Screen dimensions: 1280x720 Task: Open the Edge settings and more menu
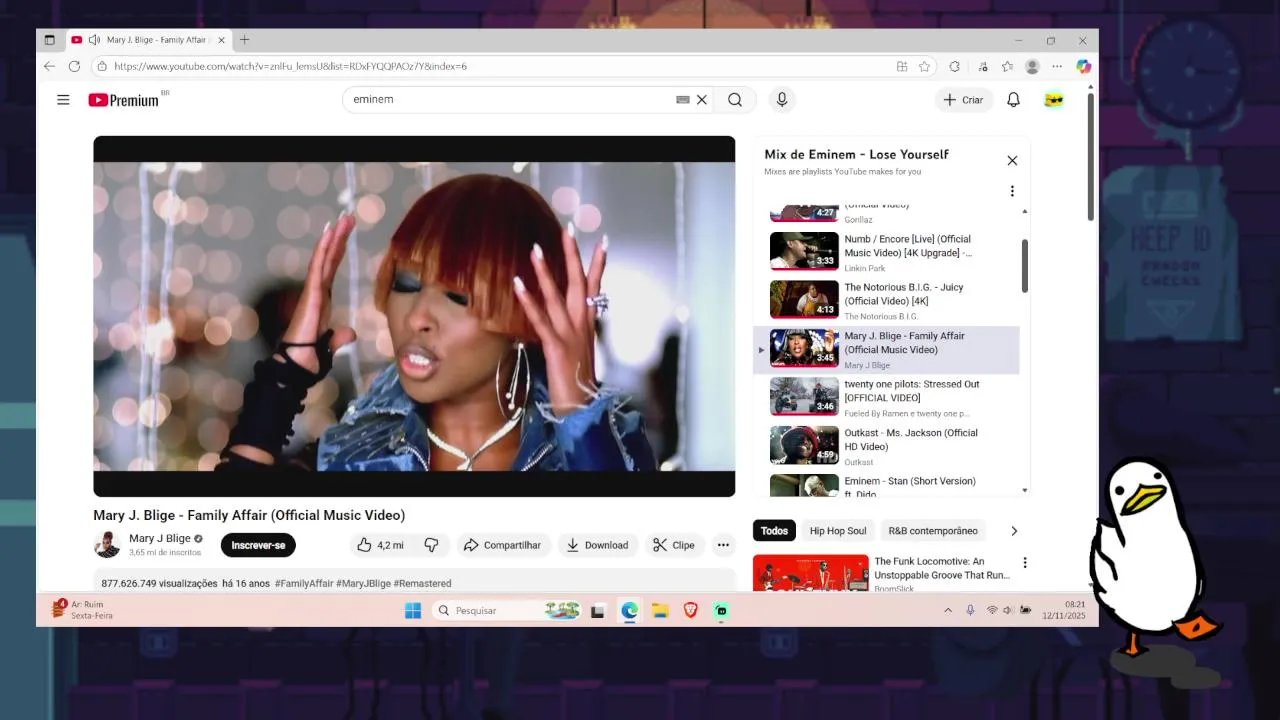click(x=1057, y=66)
